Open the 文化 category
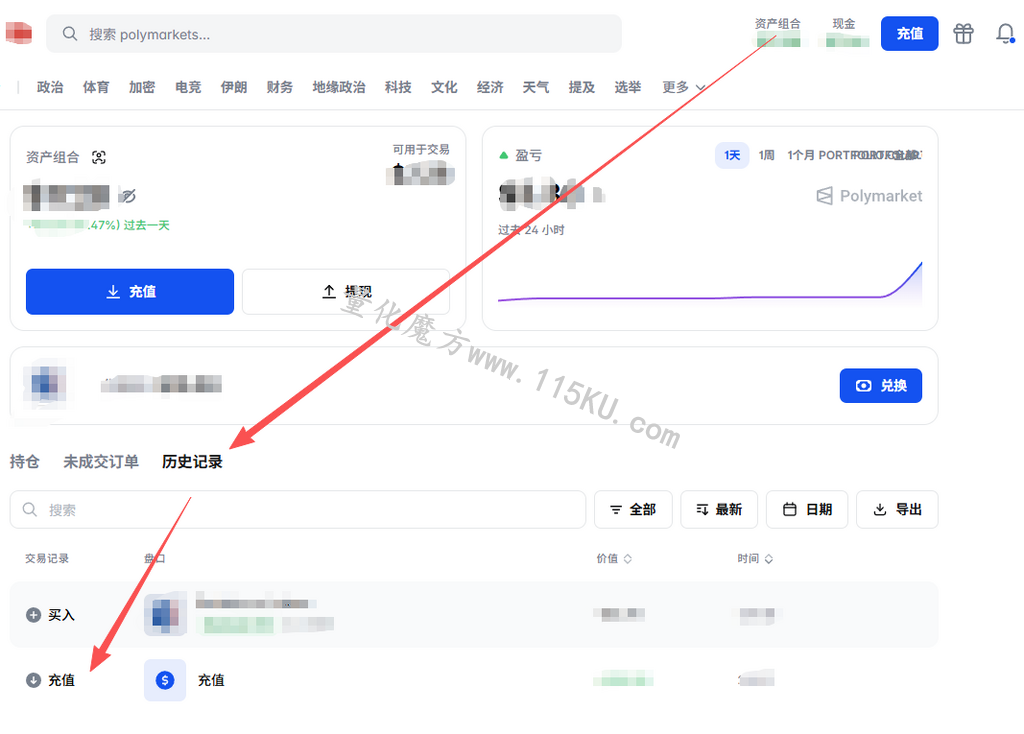Image resolution: width=1024 pixels, height=734 pixels. pyautogui.click(x=444, y=88)
